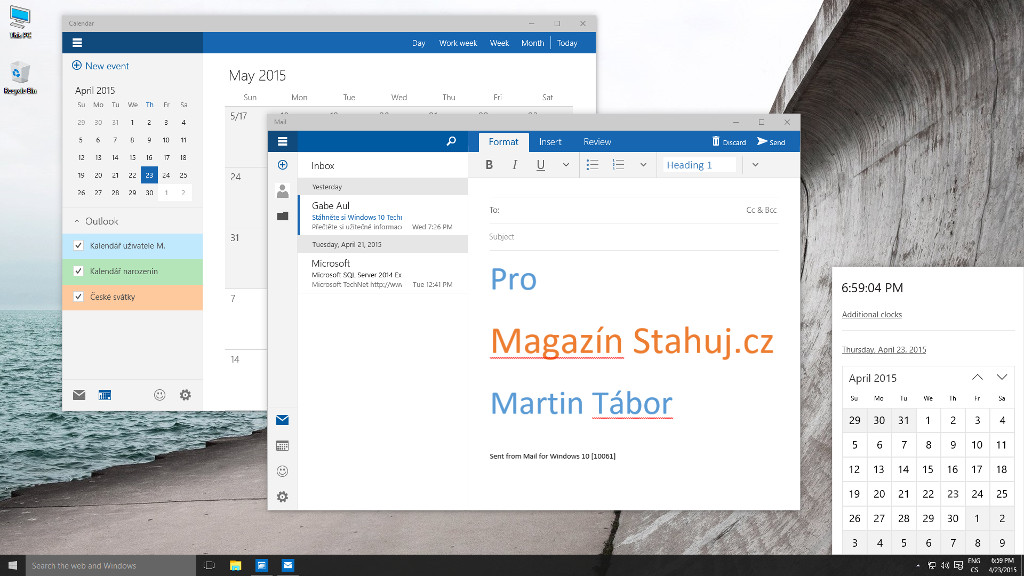Click the mail envelope icon in Mail sidebar
This screenshot has height=576, width=1024.
coord(282,420)
